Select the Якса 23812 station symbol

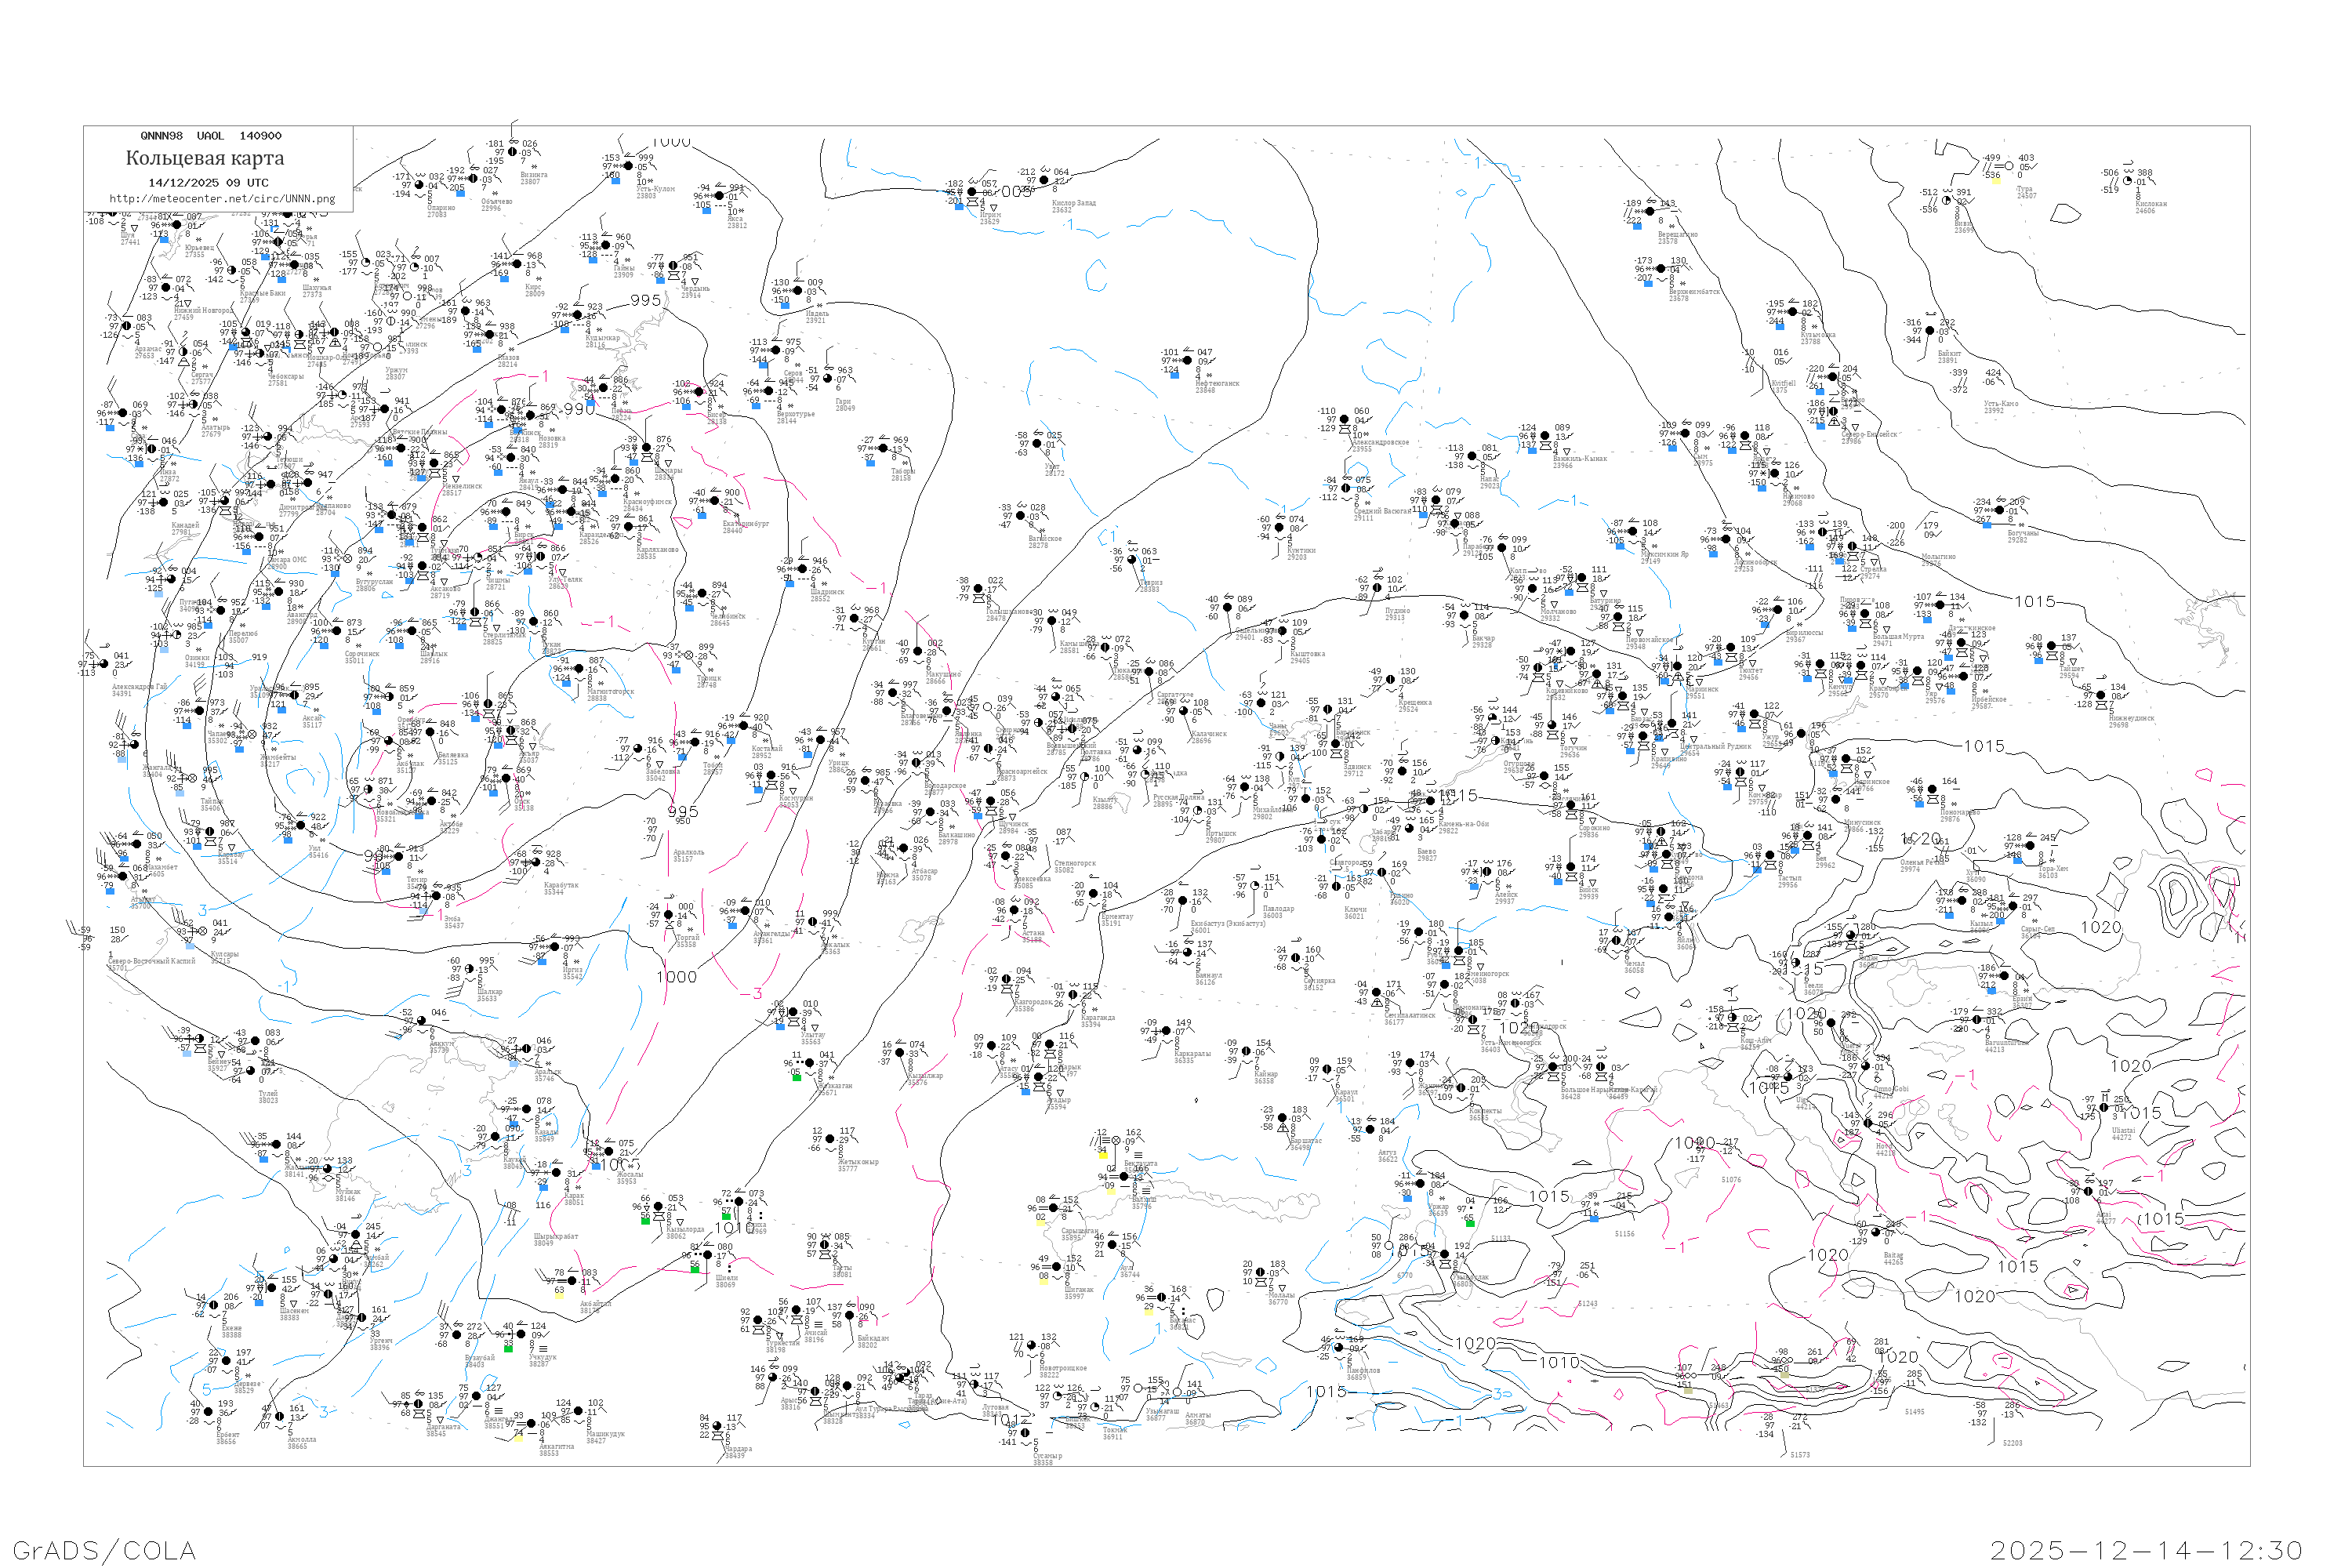[721, 197]
